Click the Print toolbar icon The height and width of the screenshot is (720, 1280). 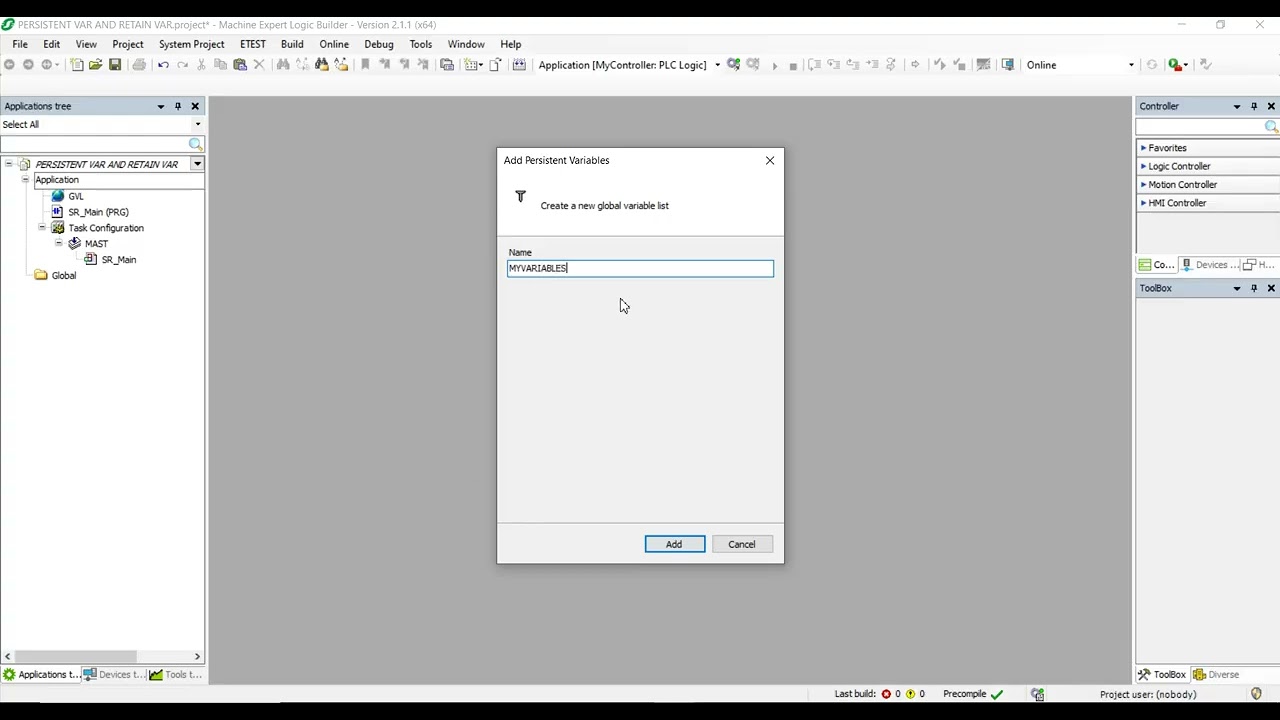point(139,65)
